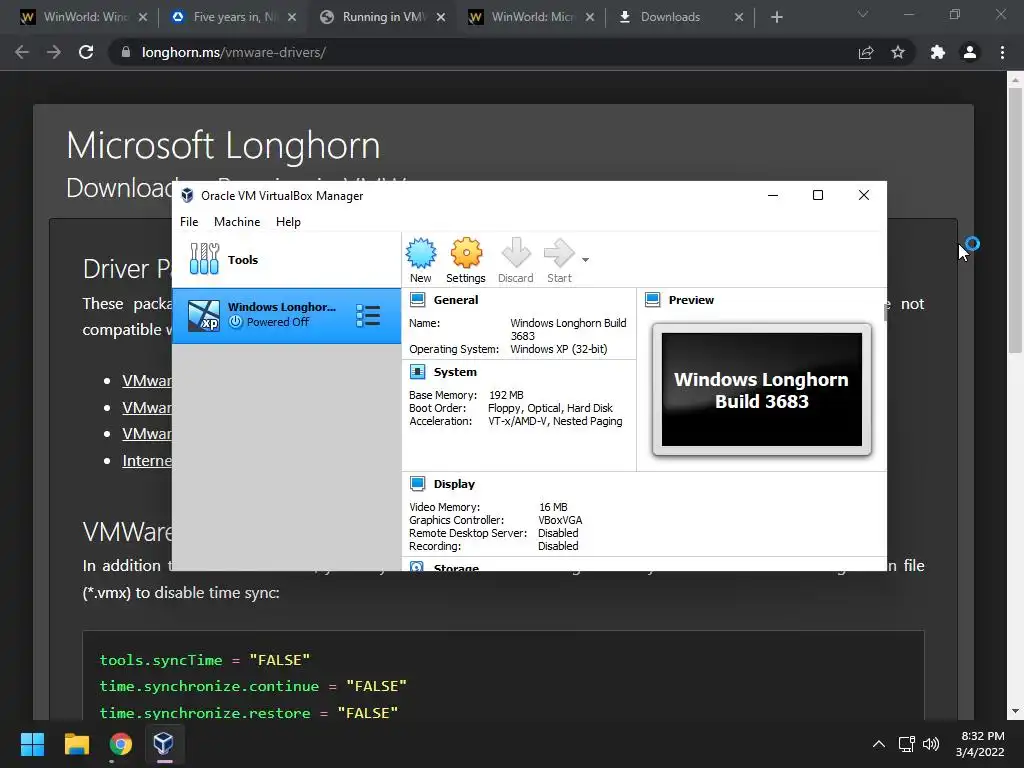Bookmark page with star icon

[x=898, y=52]
